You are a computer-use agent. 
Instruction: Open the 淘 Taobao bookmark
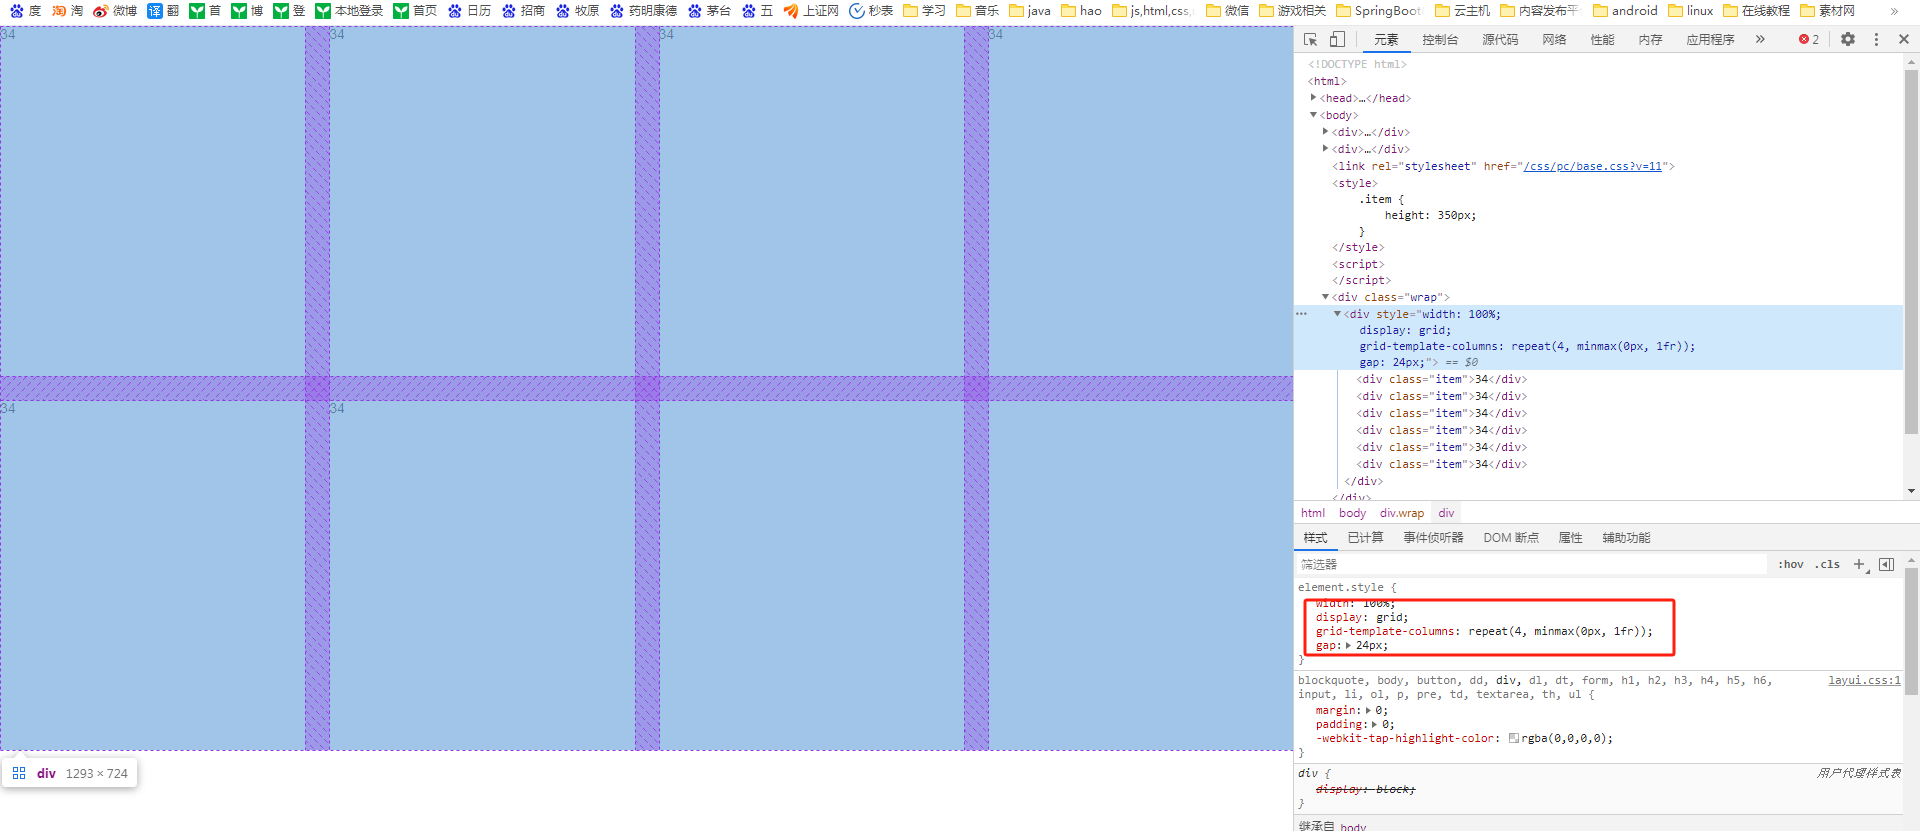pyautogui.click(x=68, y=11)
